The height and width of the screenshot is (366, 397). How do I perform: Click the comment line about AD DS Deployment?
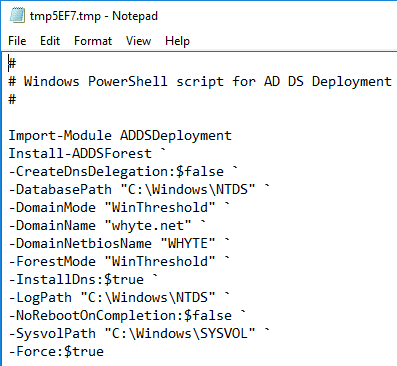200,81
